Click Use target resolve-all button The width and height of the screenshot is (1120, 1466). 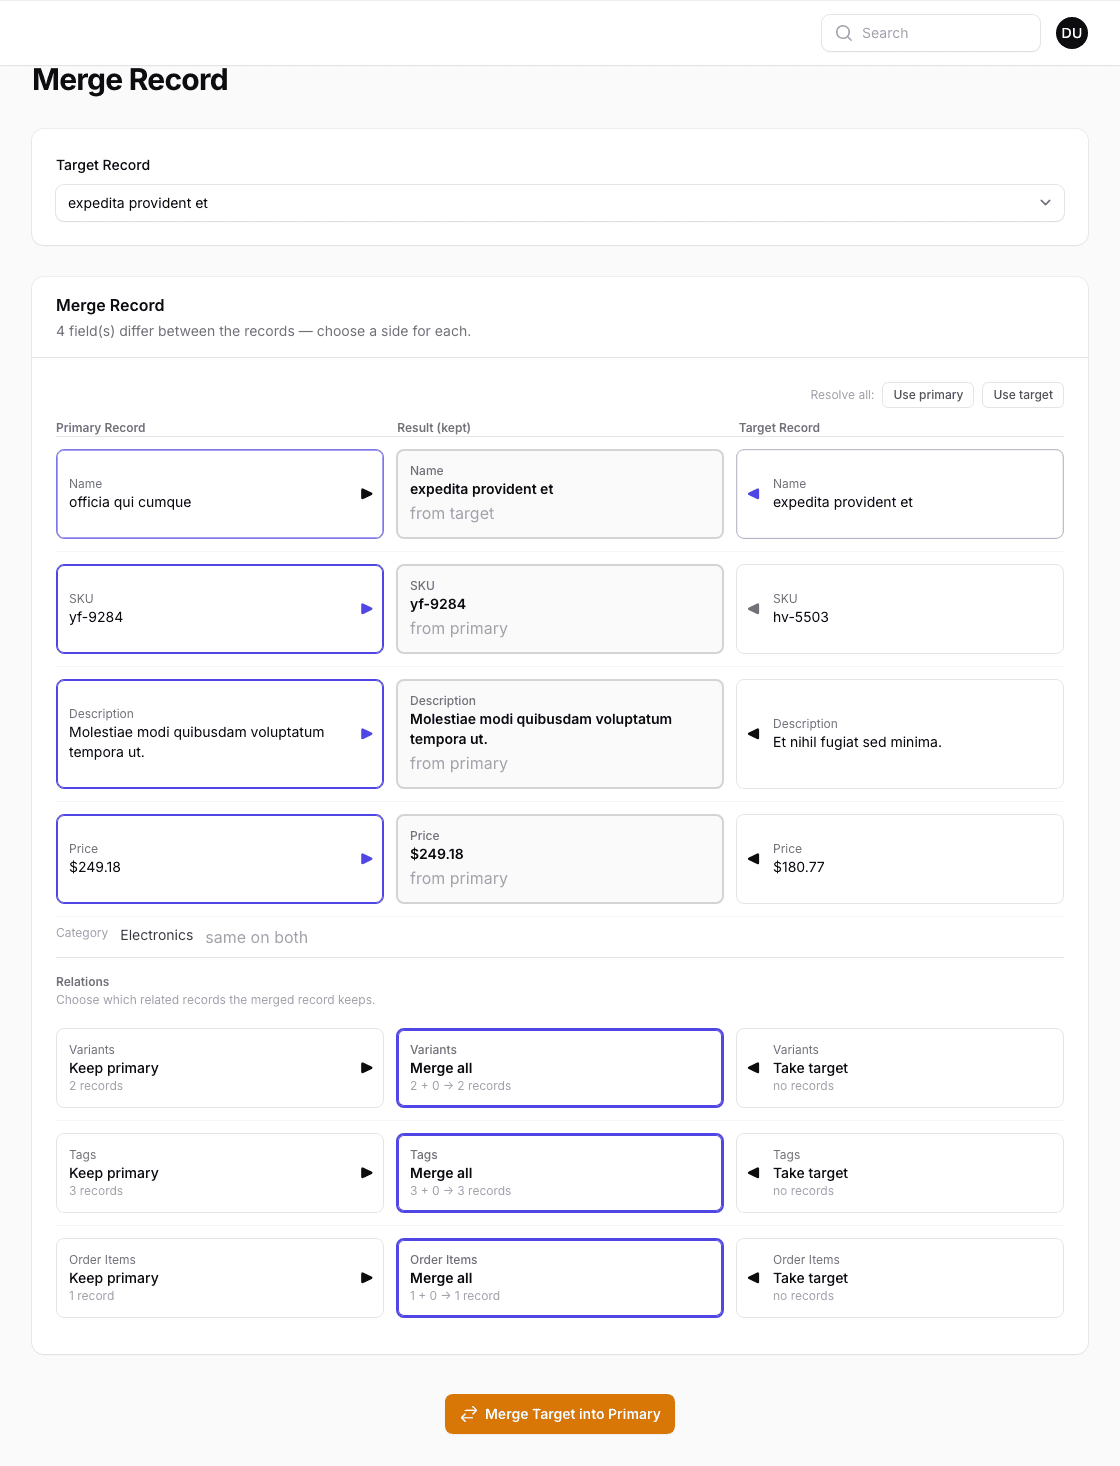click(1023, 395)
